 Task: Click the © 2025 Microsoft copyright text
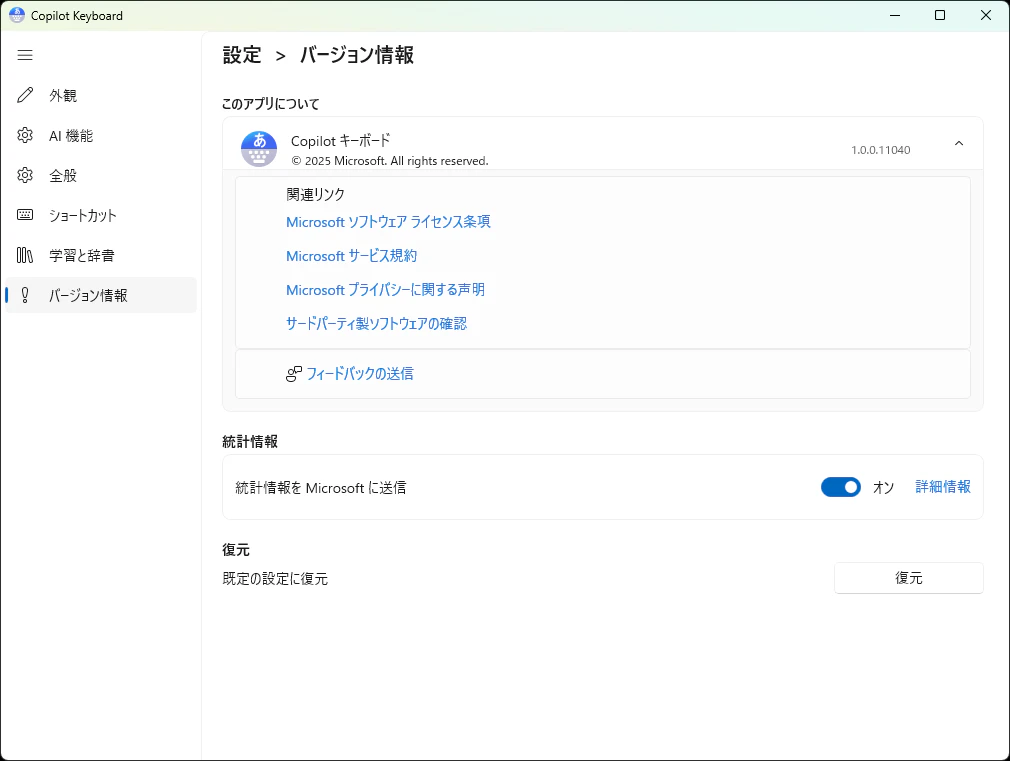click(x=390, y=161)
